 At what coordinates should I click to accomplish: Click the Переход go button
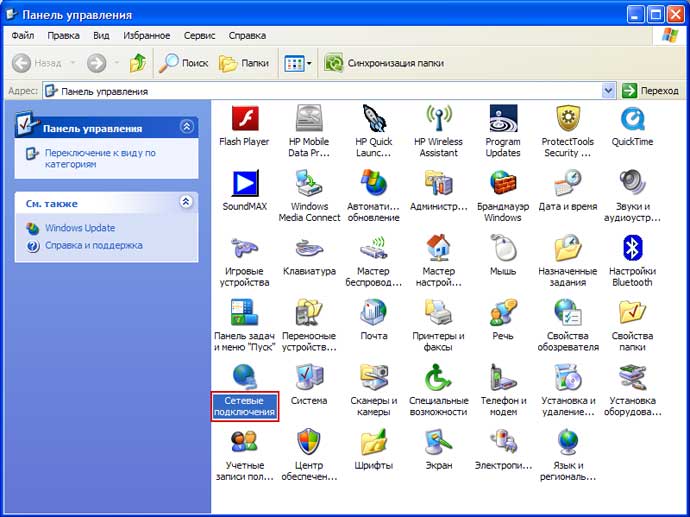(x=650, y=91)
